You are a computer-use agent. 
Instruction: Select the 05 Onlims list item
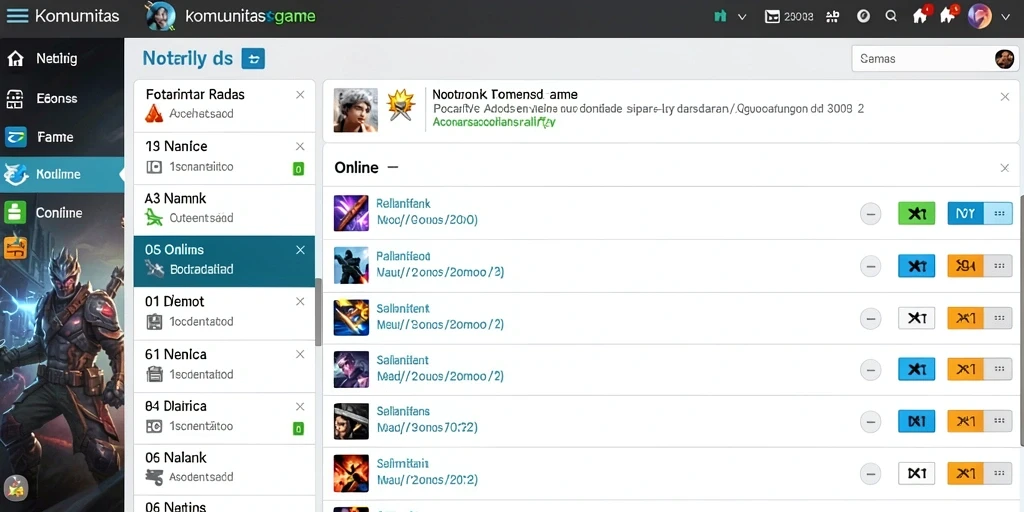(224, 261)
